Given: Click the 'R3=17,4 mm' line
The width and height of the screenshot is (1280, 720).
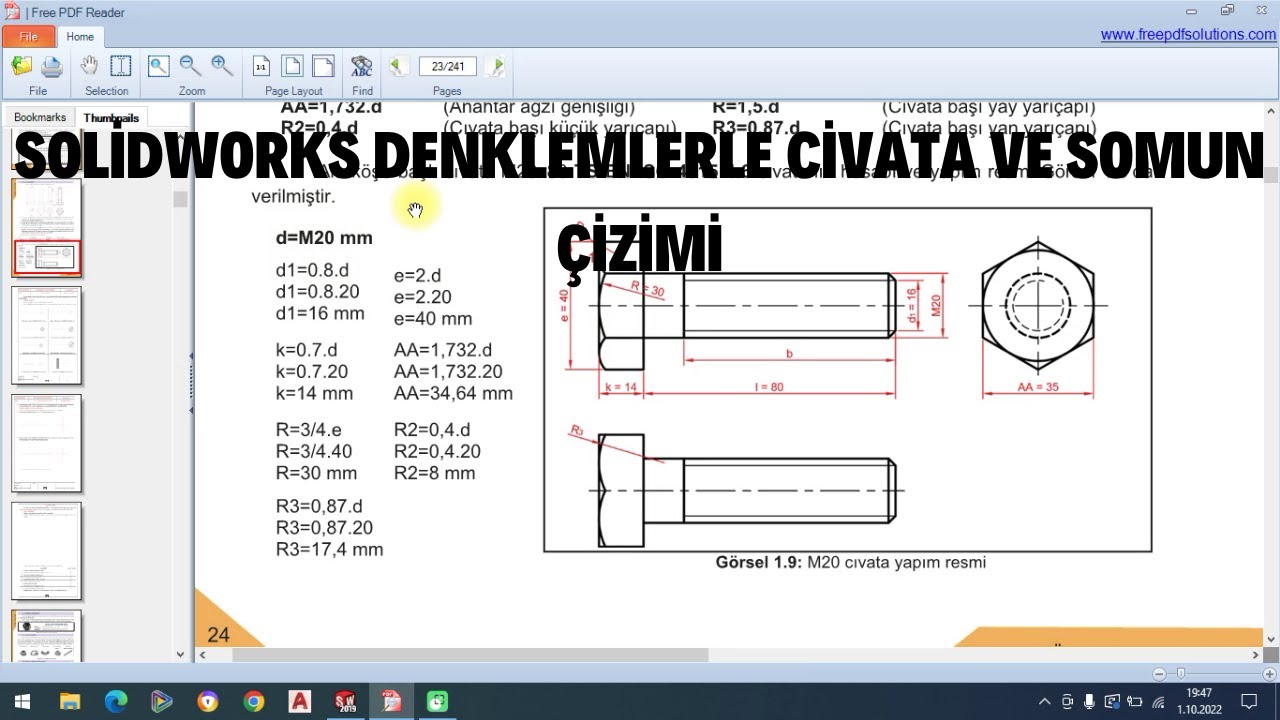Looking at the screenshot, I should point(329,549).
